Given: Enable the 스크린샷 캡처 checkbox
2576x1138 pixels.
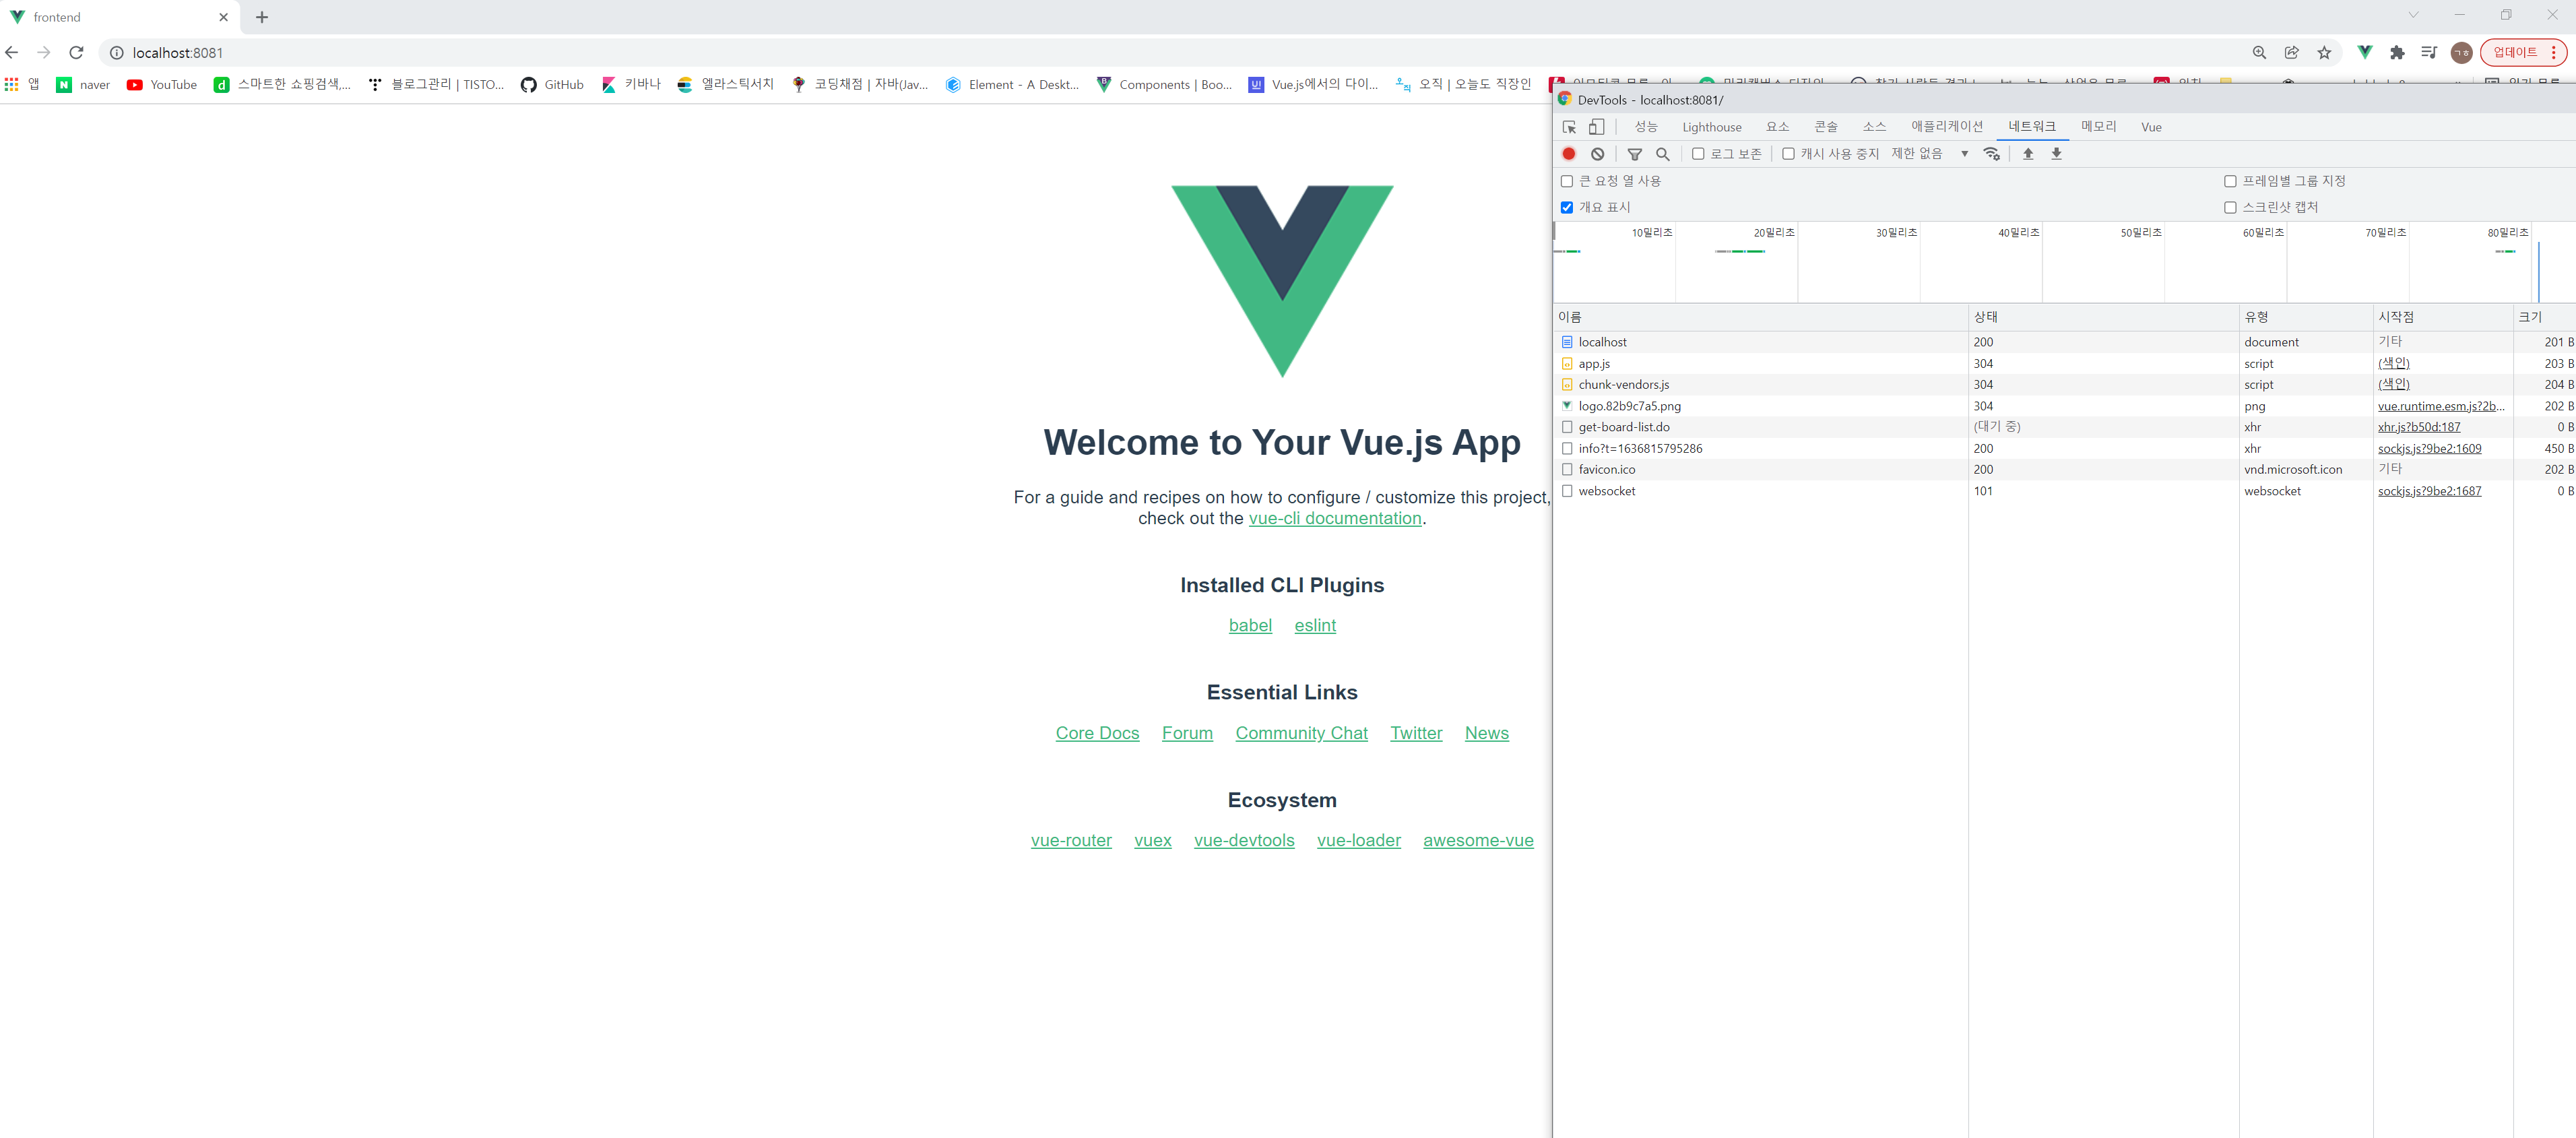Looking at the screenshot, I should point(2229,208).
